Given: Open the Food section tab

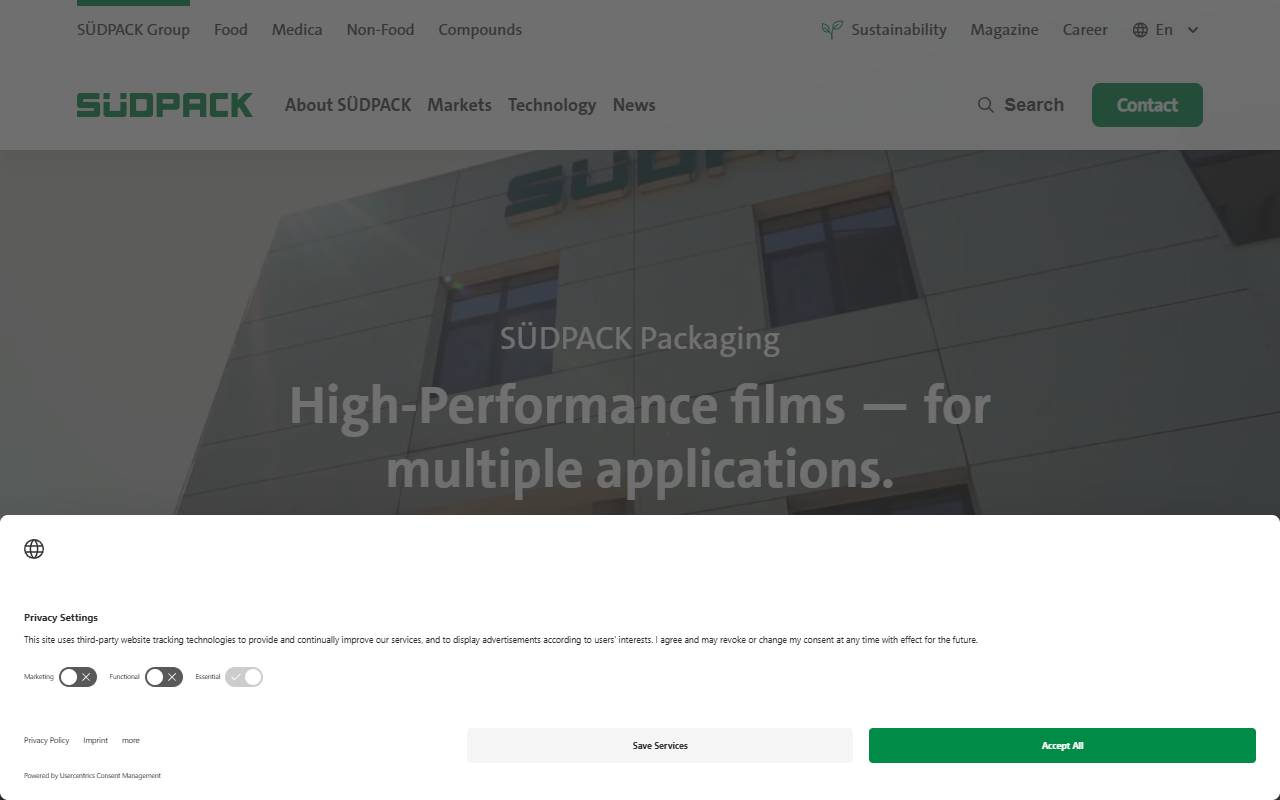Looking at the screenshot, I should (x=231, y=30).
